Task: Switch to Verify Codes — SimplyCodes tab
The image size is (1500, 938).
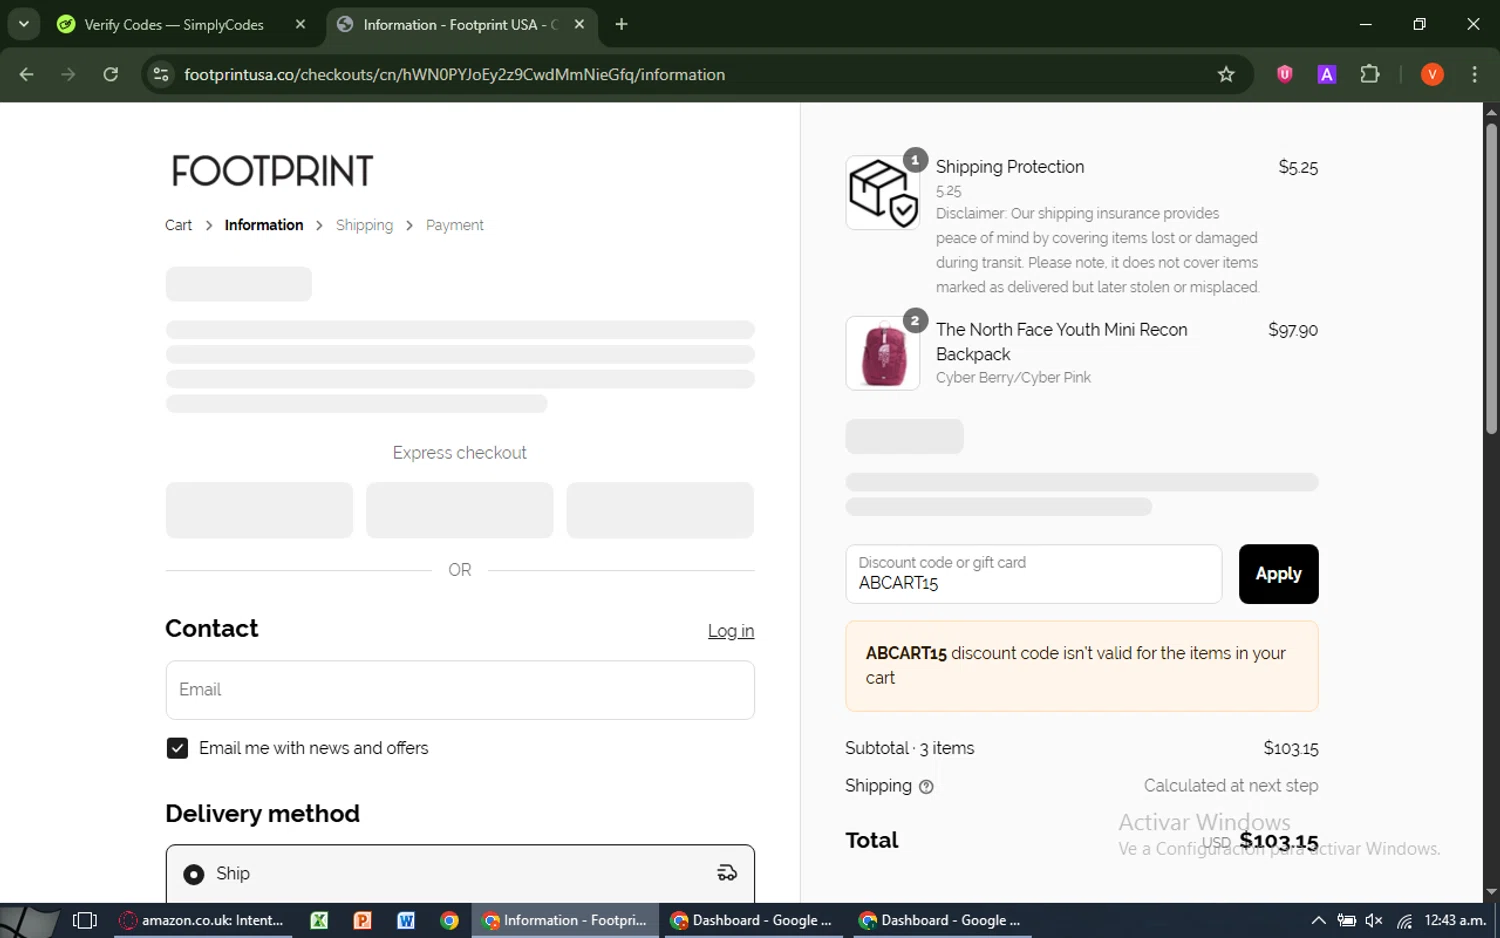Action: 173,25
